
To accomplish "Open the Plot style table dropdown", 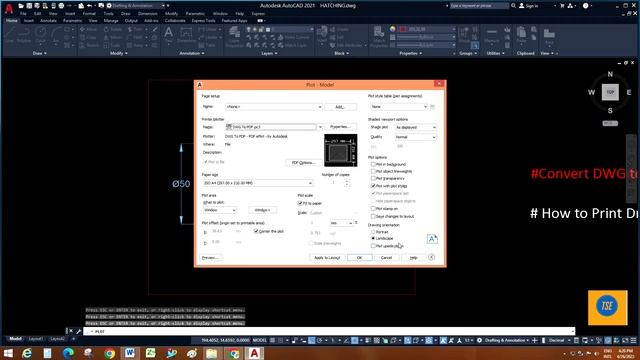I will (x=399, y=107).
